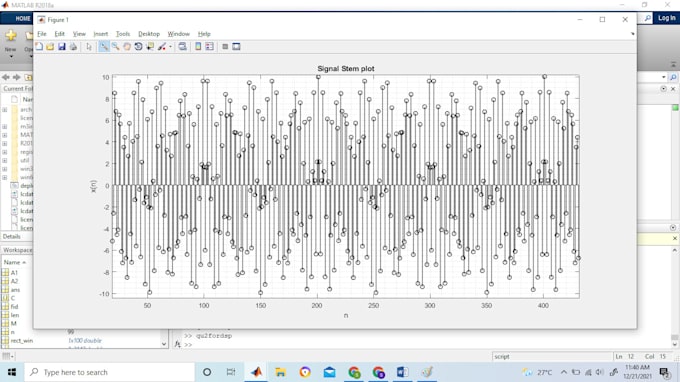
Task: Toggle the Rotate 3D tool
Action: click(x=138, y=46)
